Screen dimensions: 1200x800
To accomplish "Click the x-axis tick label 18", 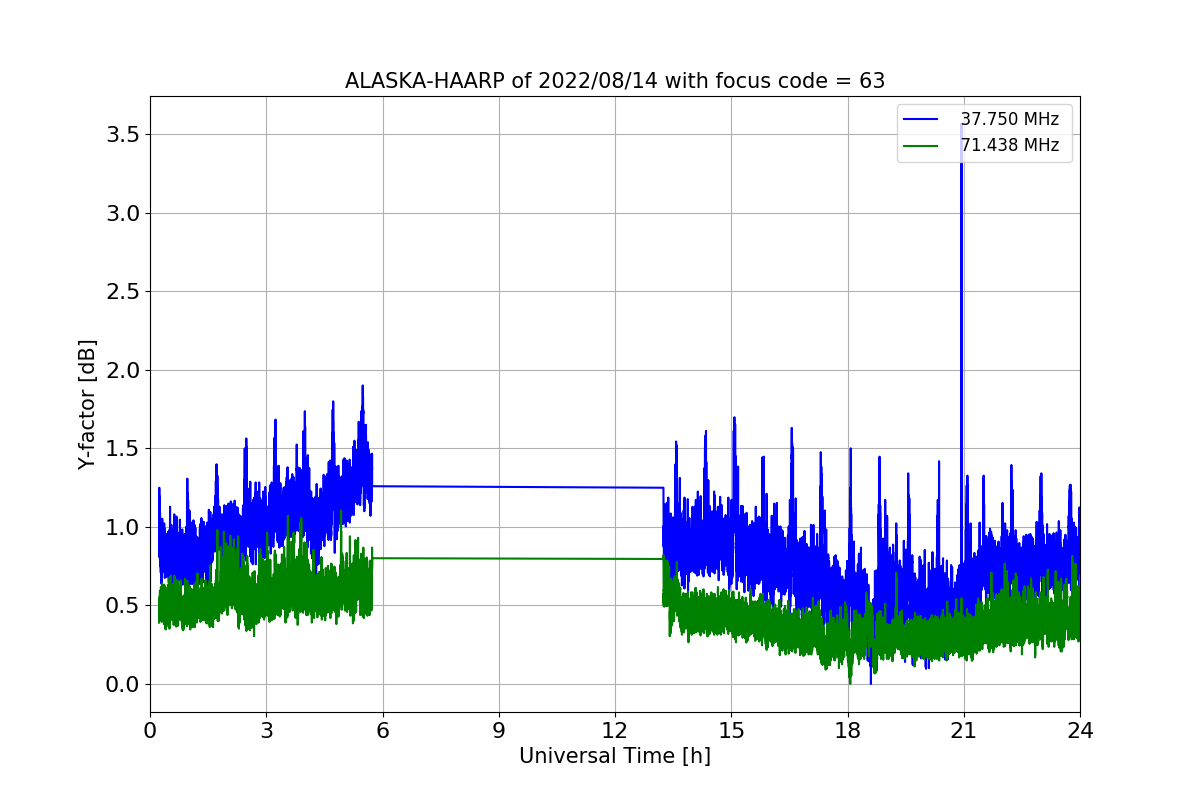I will click(848, 731).
